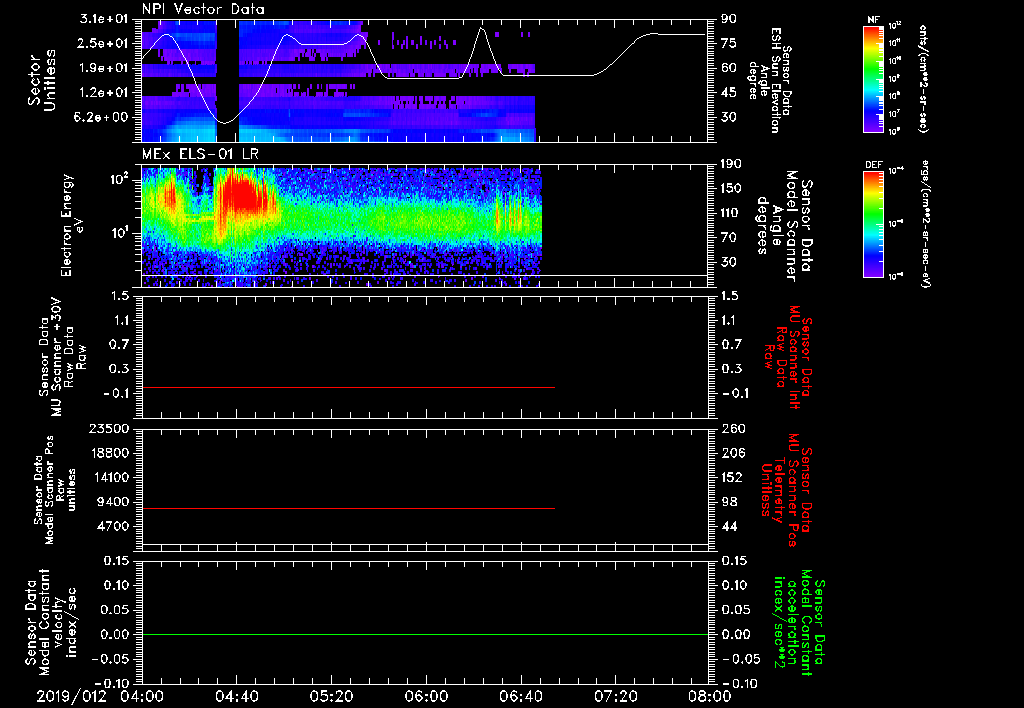Click the 98 telemetry tick label
Image resolution: width=1024 pixels, height=708 pixels.
pyautogui.click(x=729, y=502)
